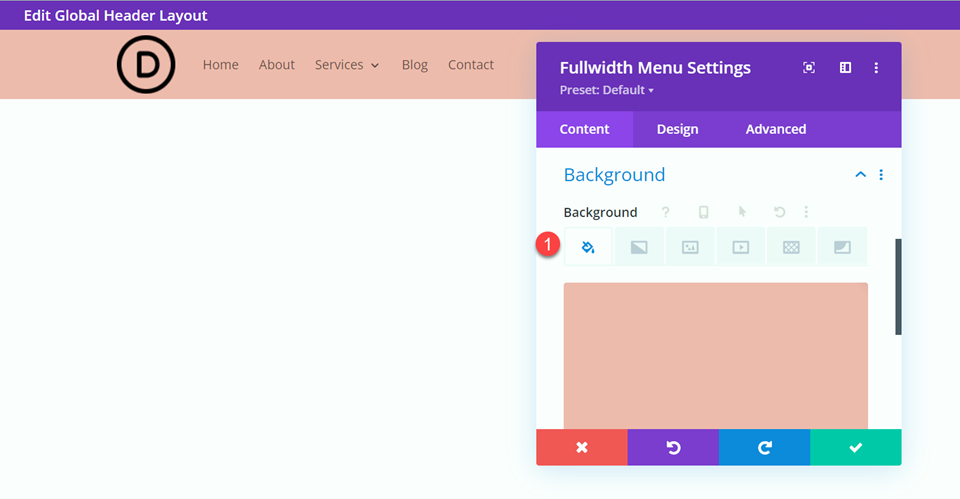Redo change with blue button

coord(764,448)
